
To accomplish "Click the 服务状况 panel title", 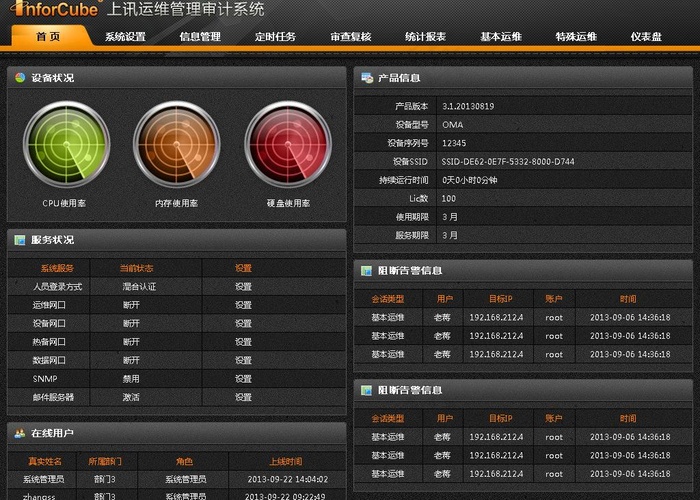I will (52, 240).
